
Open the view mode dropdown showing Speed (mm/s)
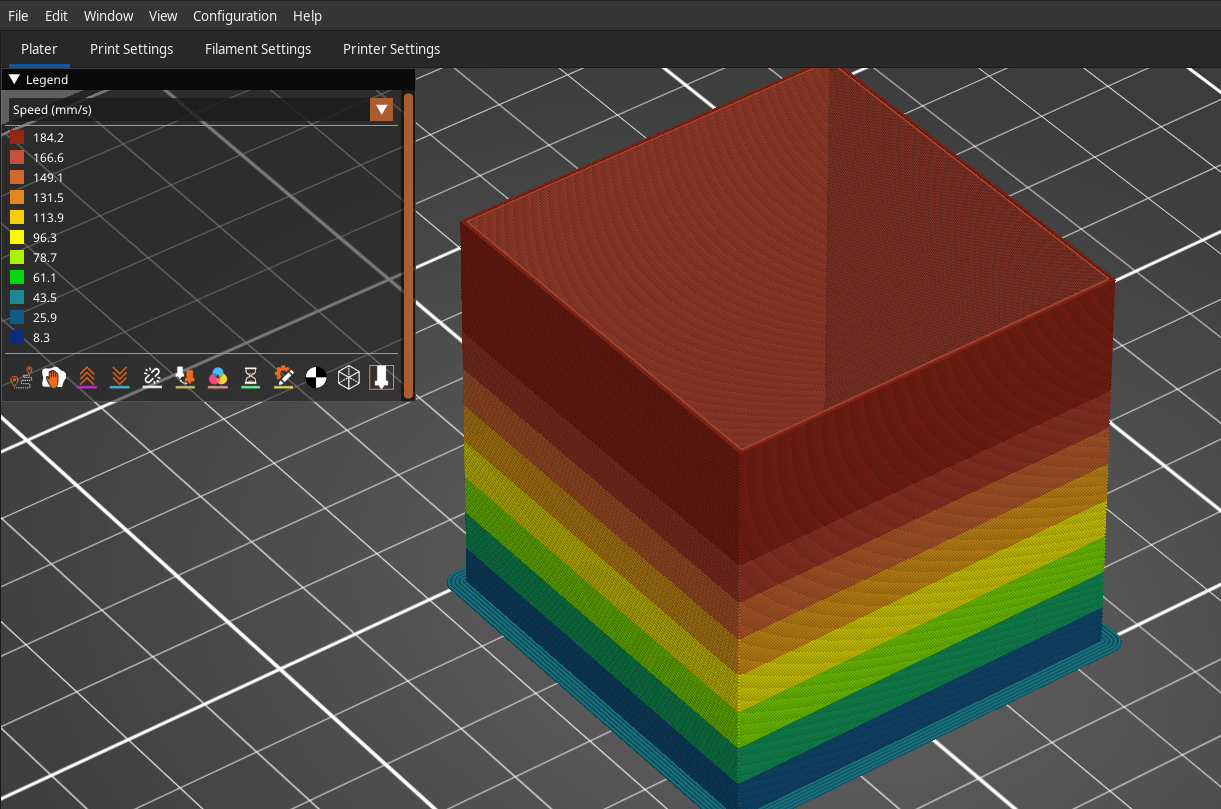[x=381, y=109]
